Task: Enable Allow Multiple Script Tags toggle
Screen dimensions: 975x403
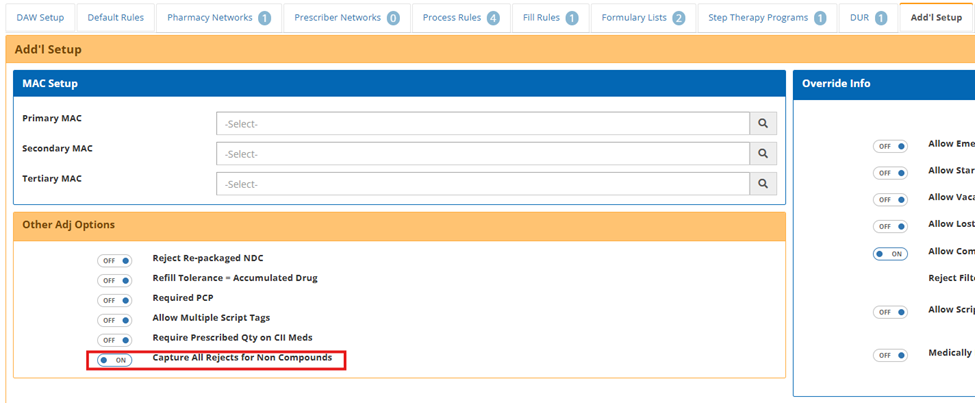Action: (x=114, y=320)
